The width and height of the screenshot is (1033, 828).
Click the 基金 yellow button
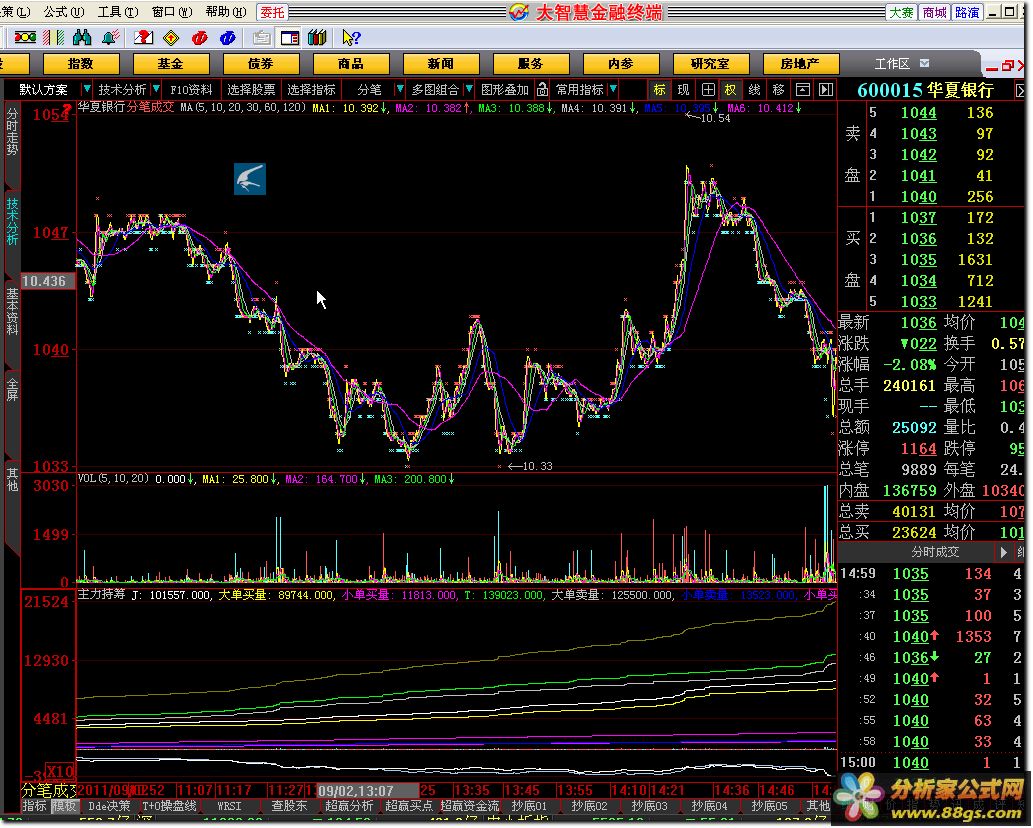coord(171,64)
